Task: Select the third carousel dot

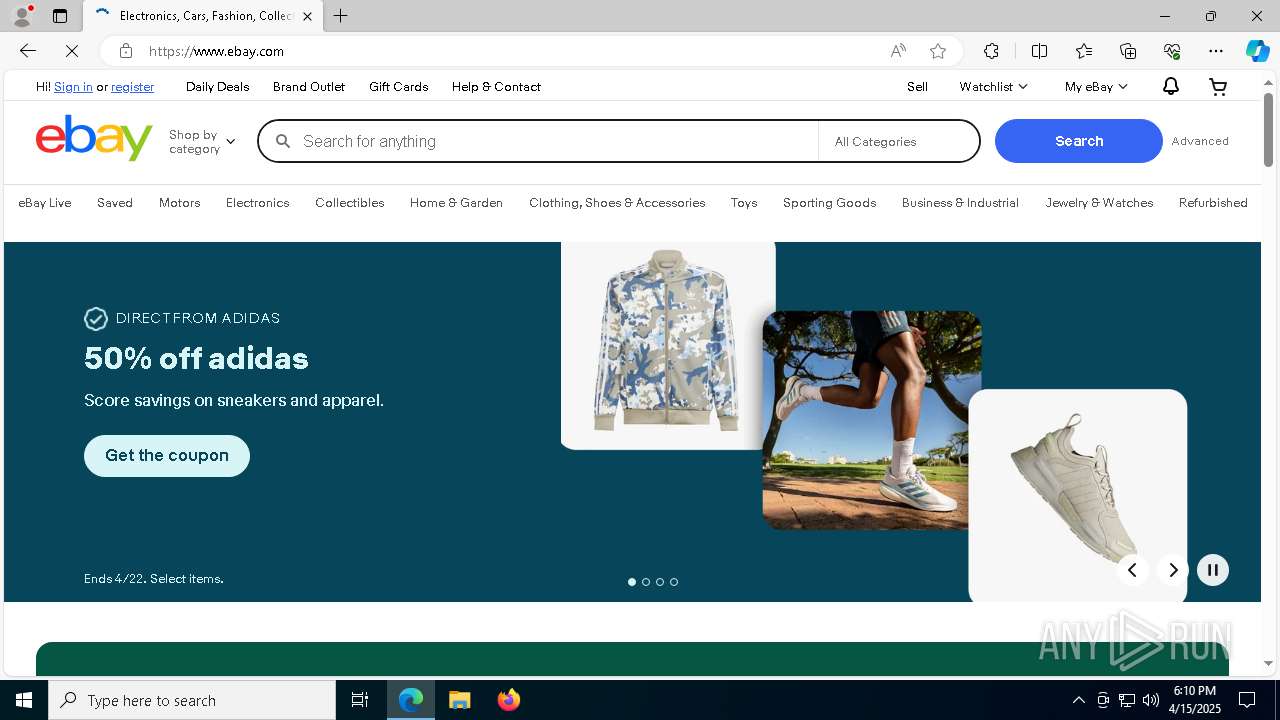Action: [x=660, y=582]
